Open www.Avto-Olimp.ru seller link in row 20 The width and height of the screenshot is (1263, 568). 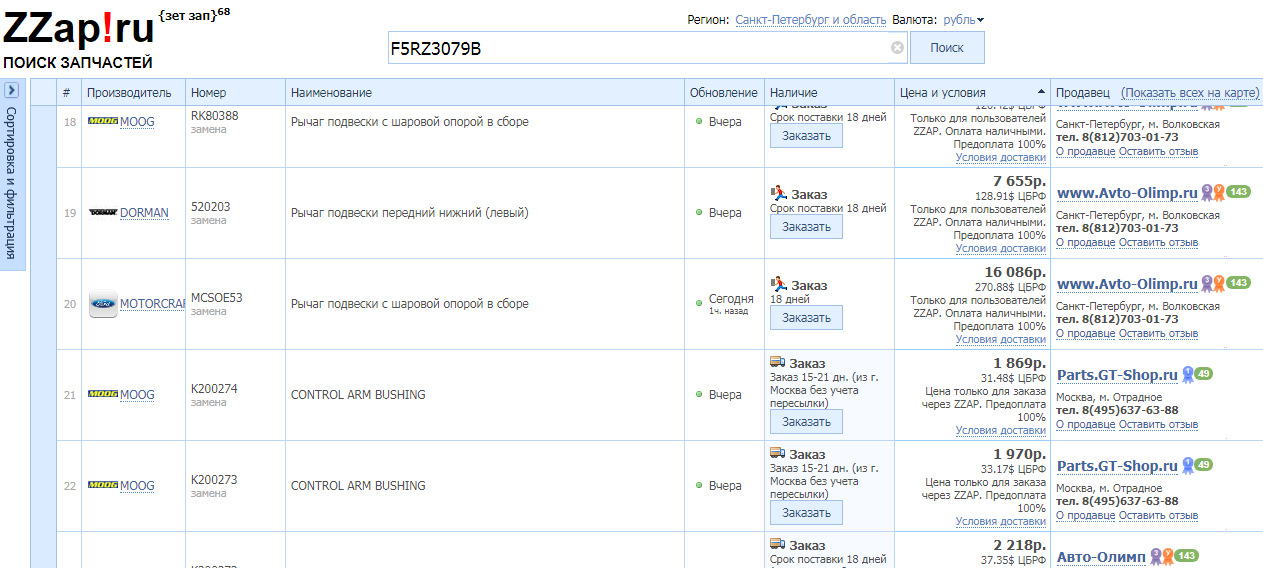coord(1127,284)
